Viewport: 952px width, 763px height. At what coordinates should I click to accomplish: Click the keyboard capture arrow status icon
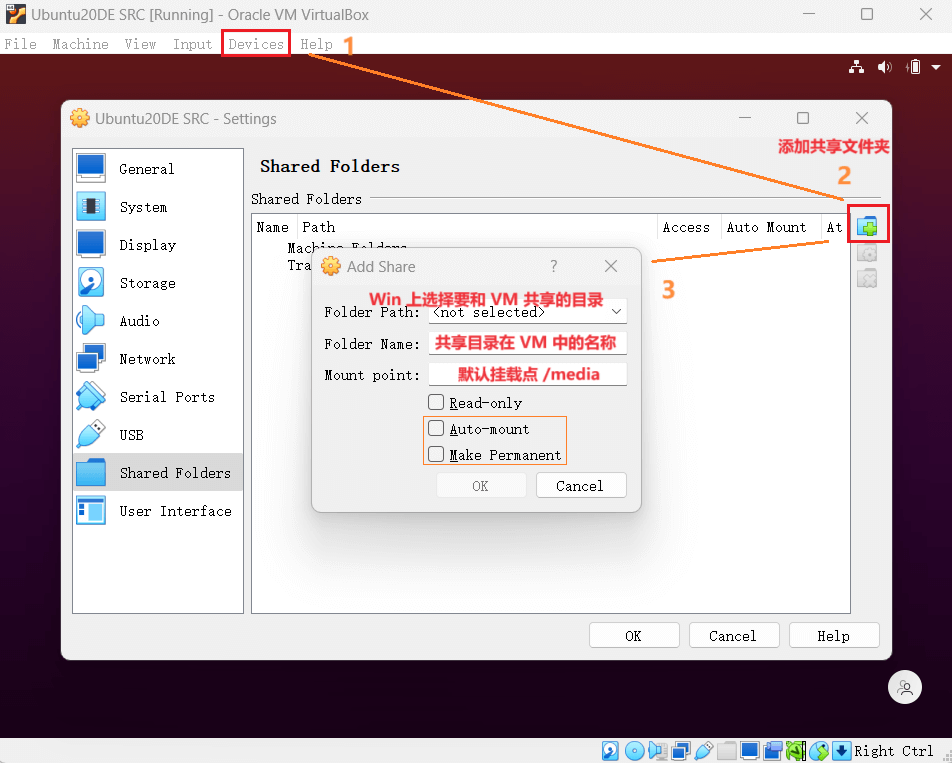pyautogui.click(x=842, y=751)
